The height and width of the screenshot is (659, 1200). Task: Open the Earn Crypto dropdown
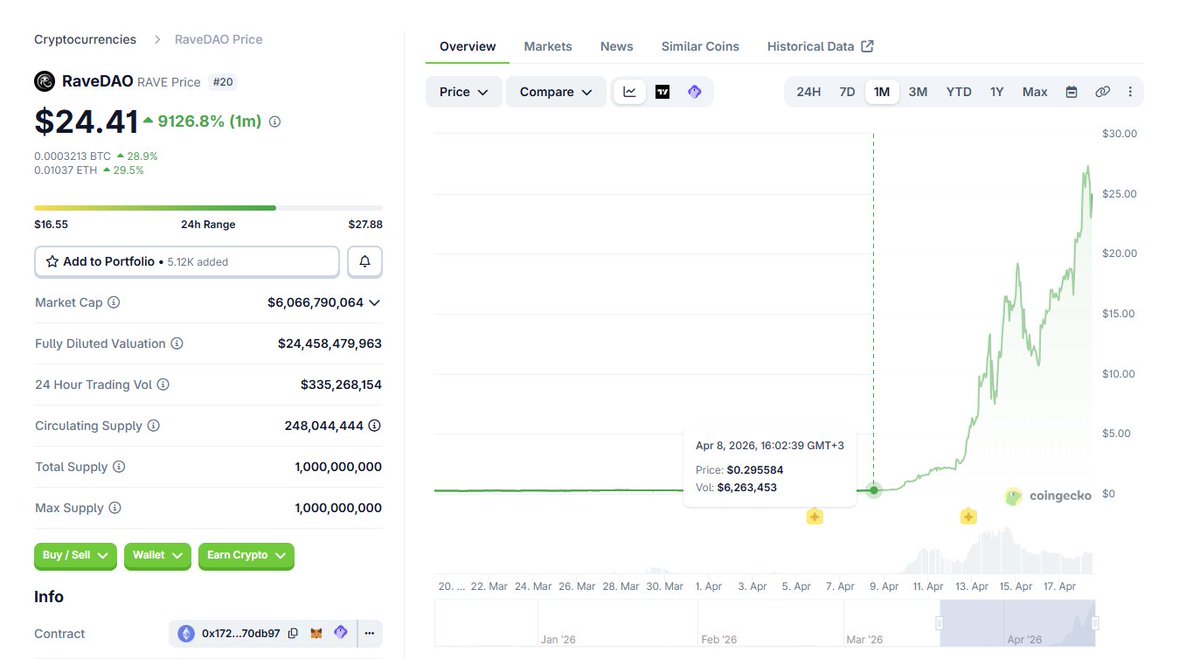(246, 556)
